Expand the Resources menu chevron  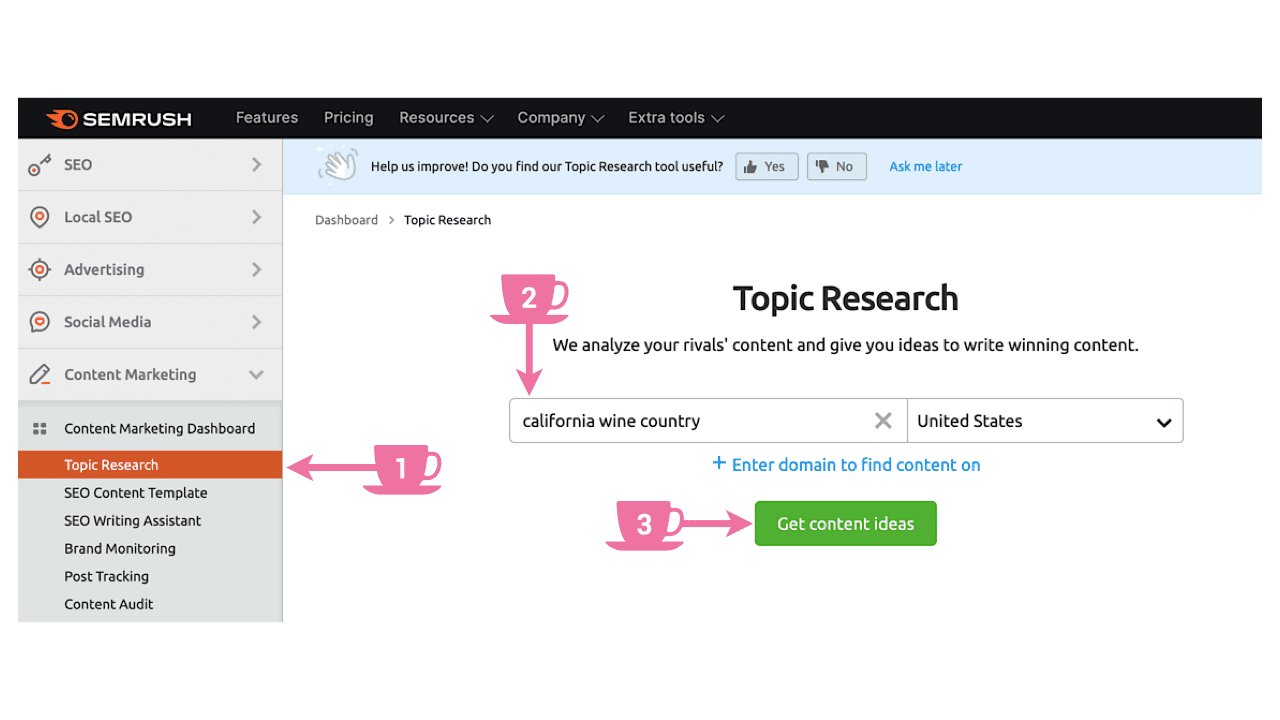[x=489, y=118]
